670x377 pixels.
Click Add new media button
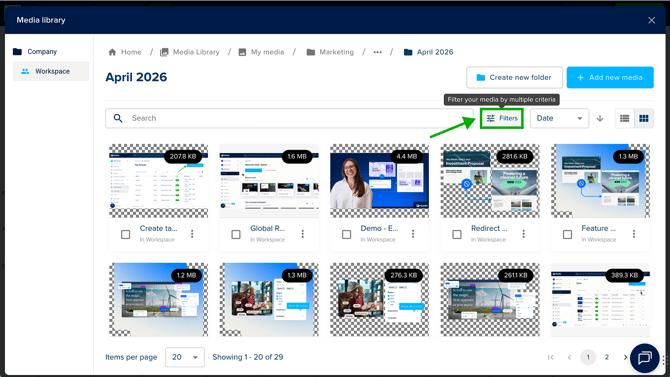click(x=610, y=77)
